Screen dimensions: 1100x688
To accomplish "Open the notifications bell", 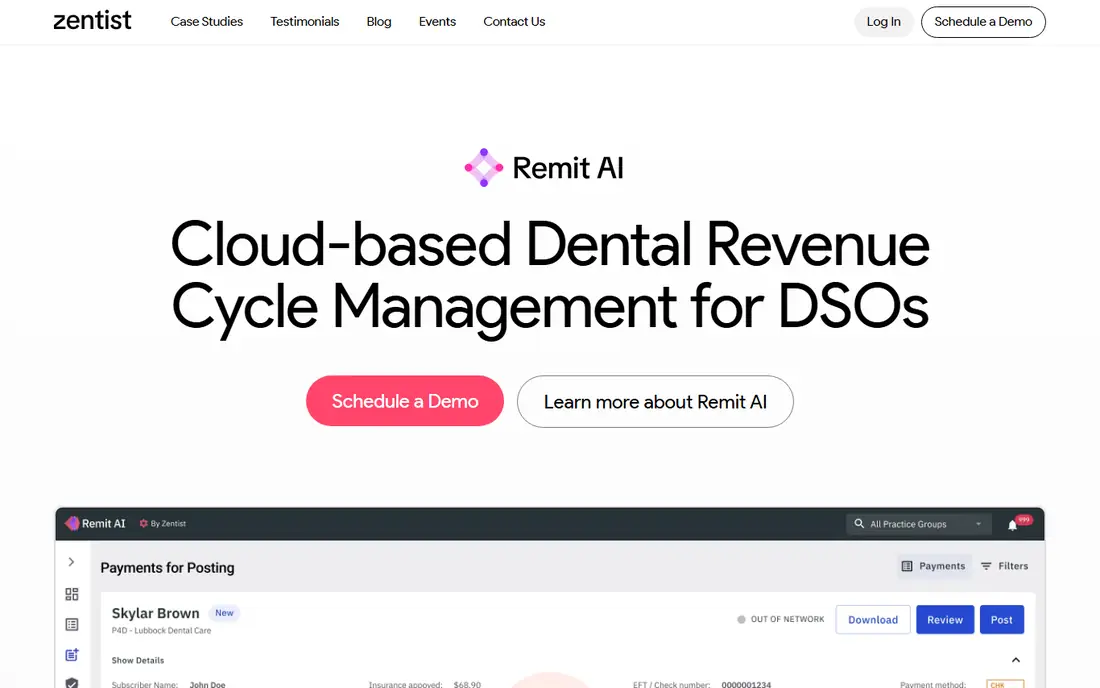I will pos(1012,525).
